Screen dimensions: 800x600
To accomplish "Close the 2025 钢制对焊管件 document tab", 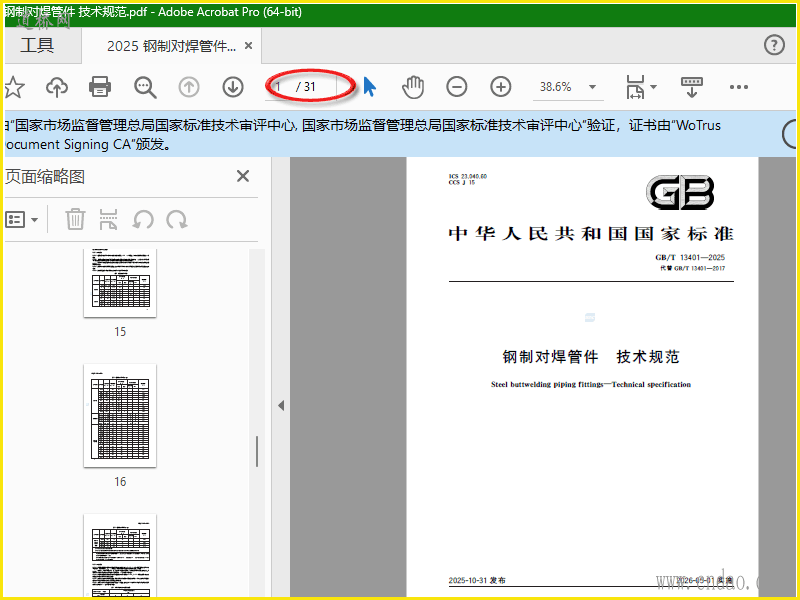I will 248,46.
